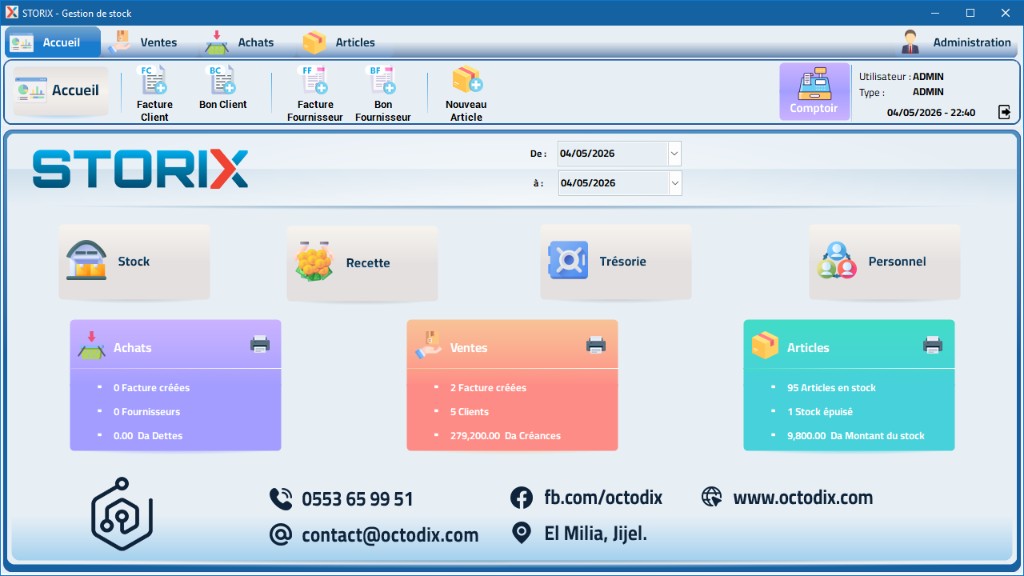Expand the 'De' date dropdown

click(674, 154)
